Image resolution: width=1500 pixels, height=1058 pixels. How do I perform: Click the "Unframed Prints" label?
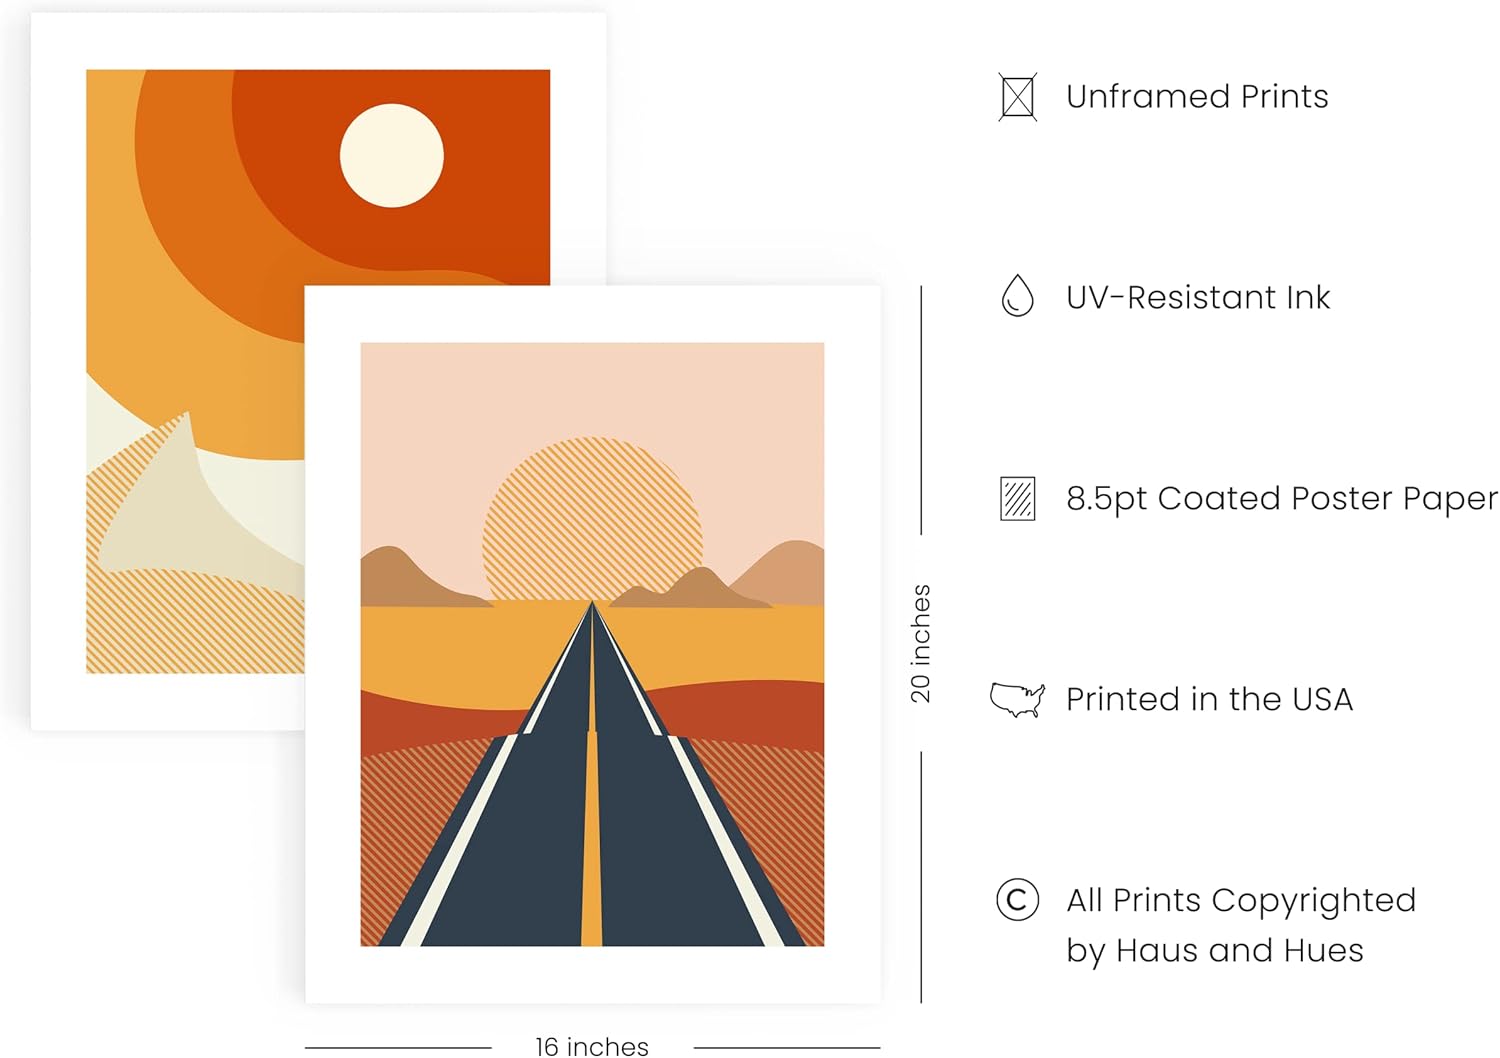tap(1196, 97)
